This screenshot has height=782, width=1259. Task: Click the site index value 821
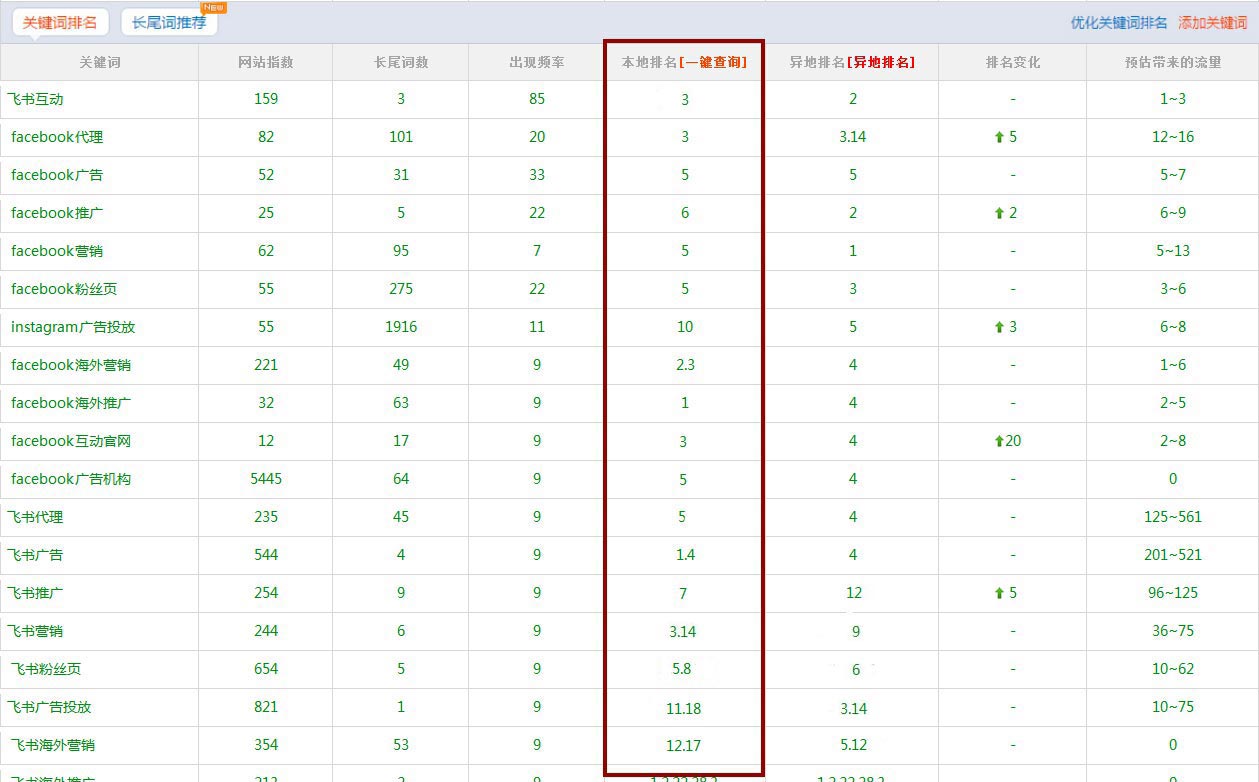point(266,707)
